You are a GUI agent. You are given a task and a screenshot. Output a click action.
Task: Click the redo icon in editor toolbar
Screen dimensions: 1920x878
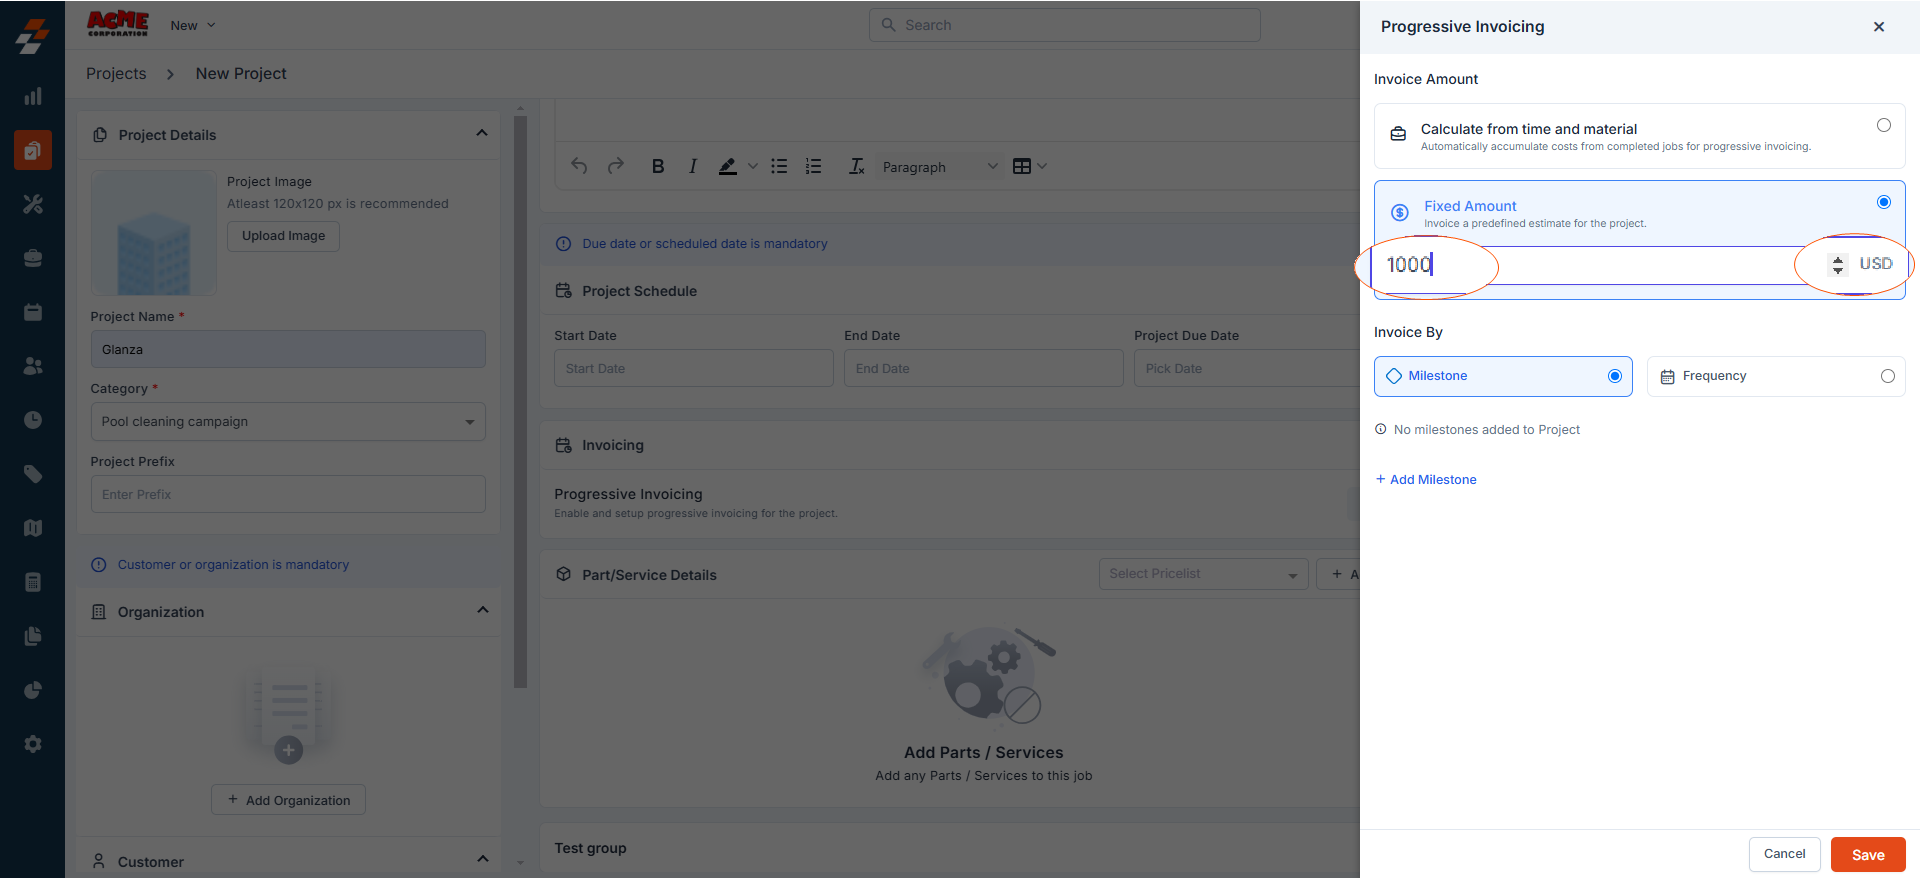point(616,166)
